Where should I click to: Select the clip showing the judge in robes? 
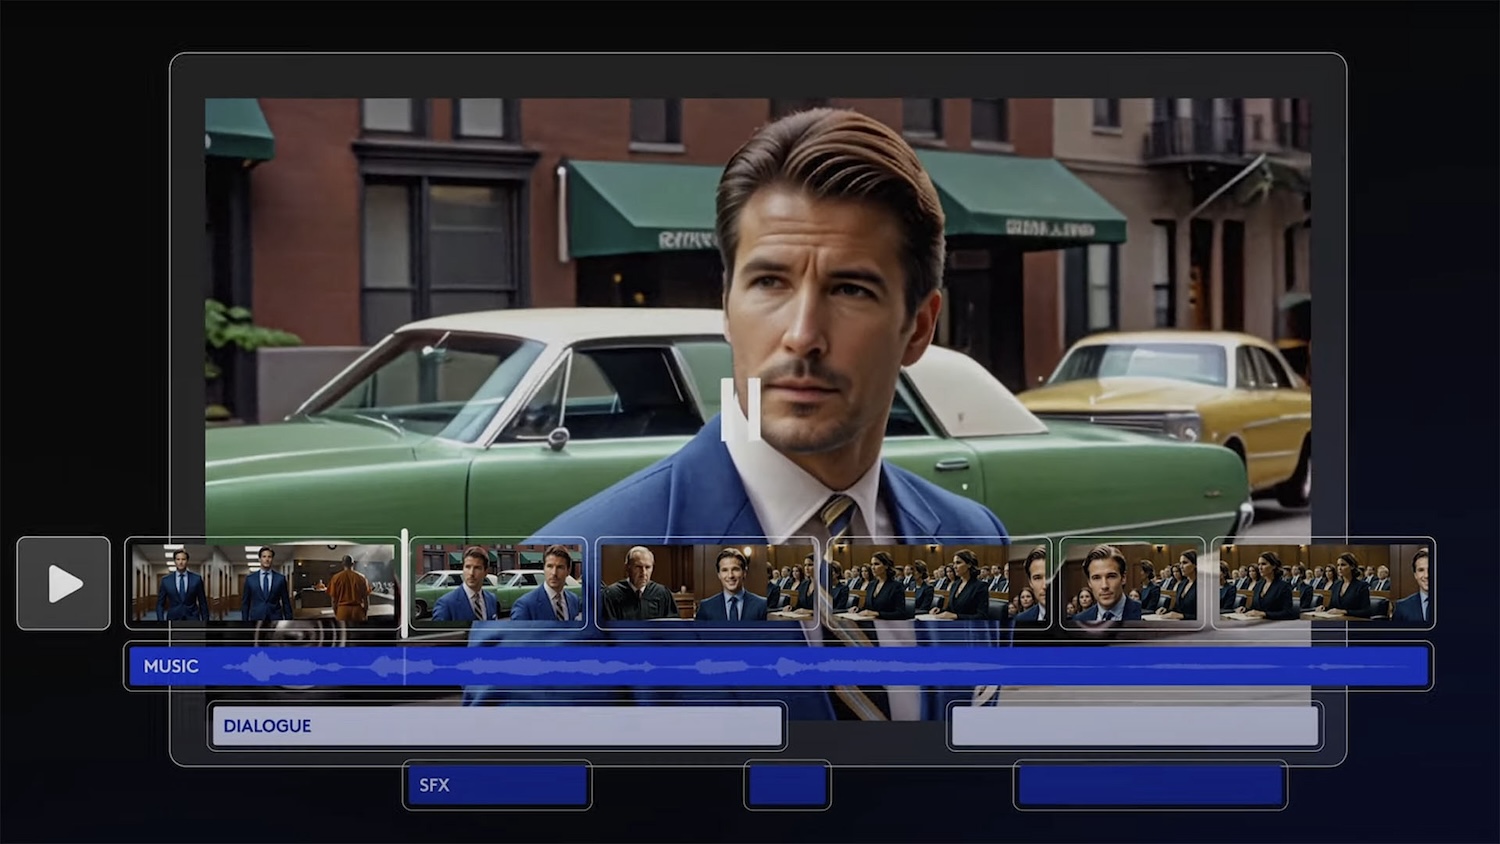[706, 583]
